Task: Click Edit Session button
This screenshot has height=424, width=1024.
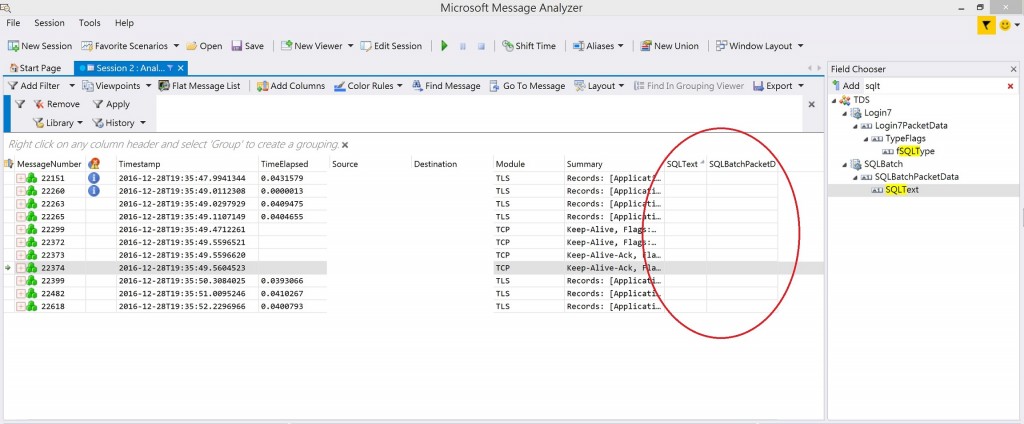Action: [391, 46]
